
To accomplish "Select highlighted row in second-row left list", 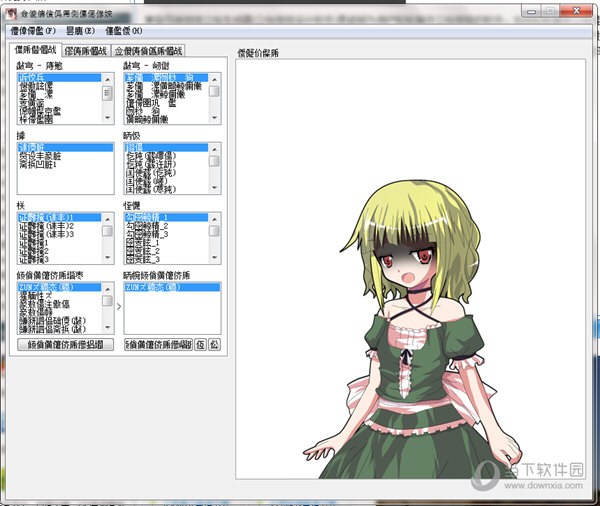I will point(65,147).
